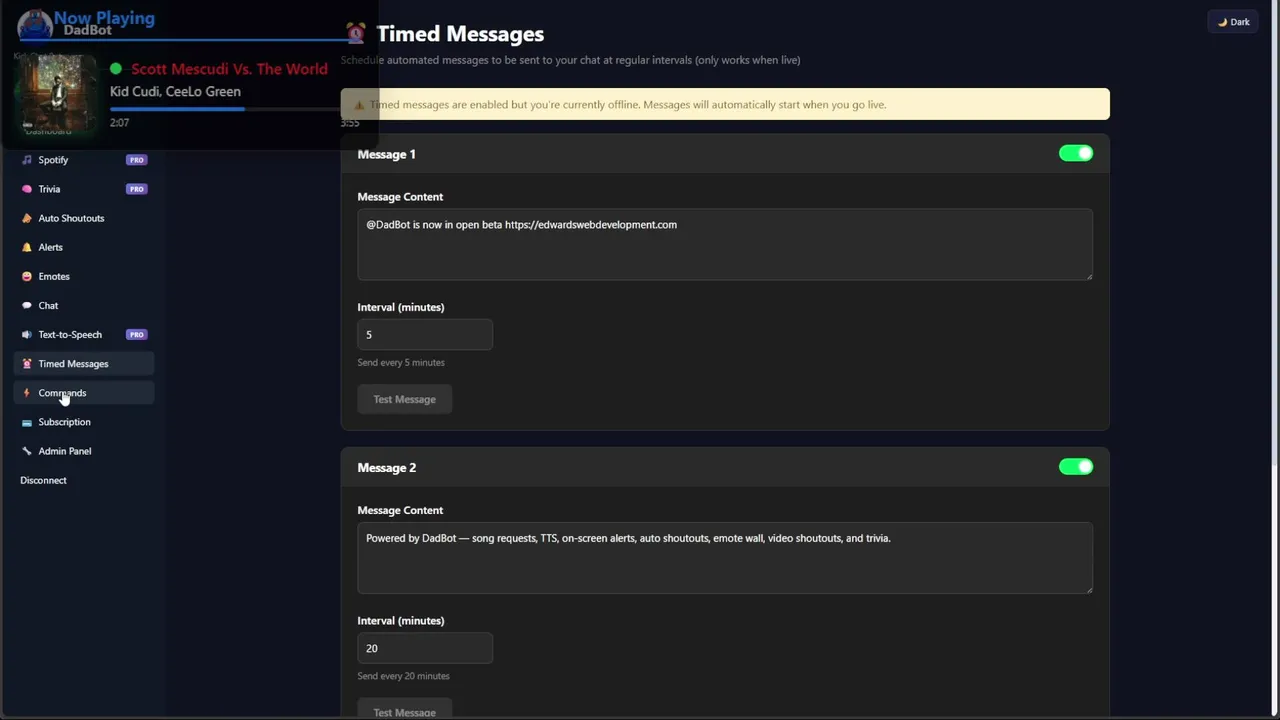
Task: Click the Subscription card icon
Action: 27,422
